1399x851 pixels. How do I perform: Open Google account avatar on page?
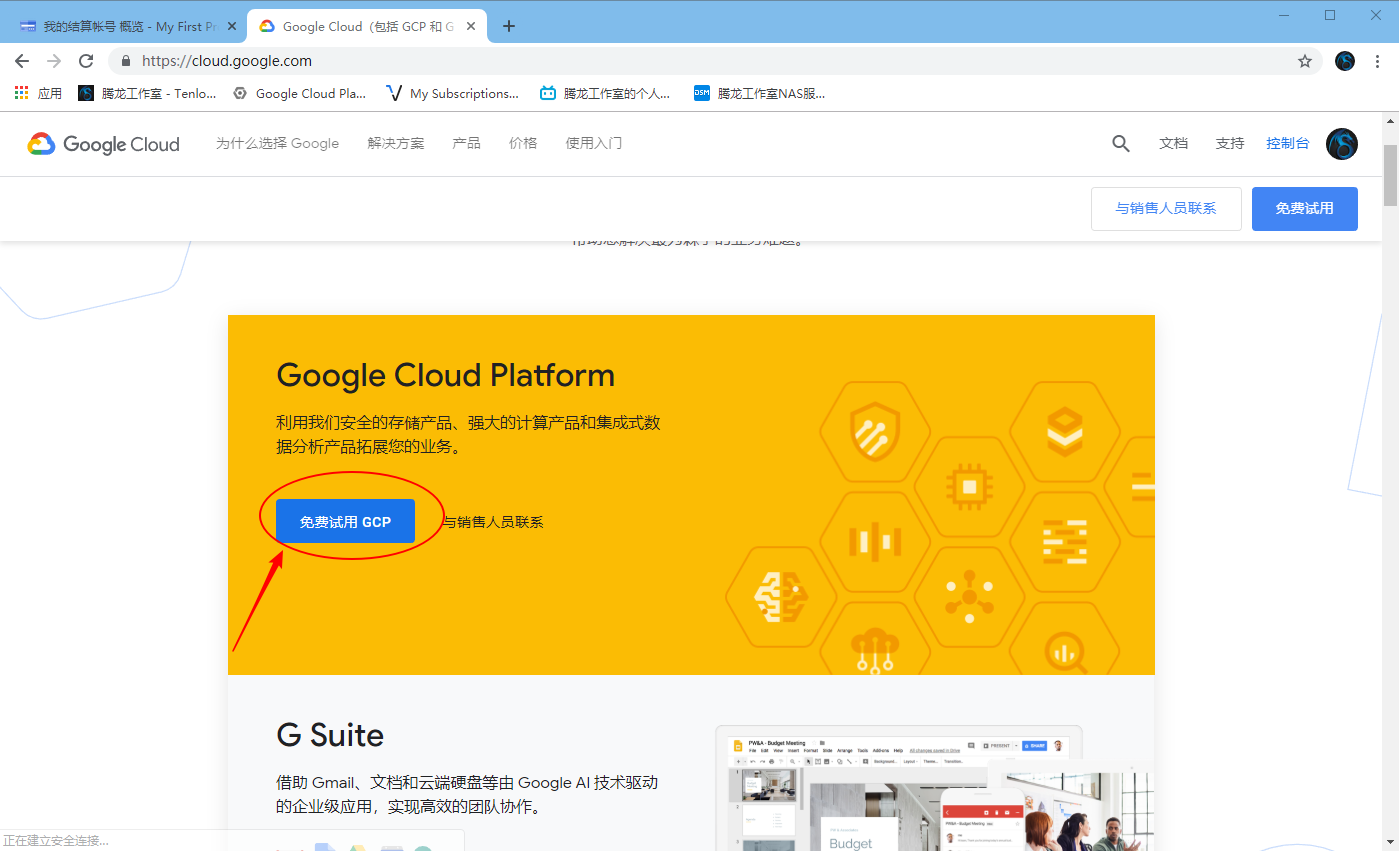1342,144
